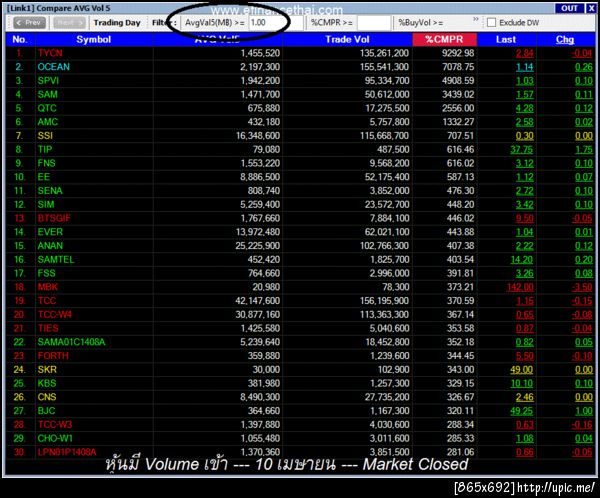Click SKR last price 49.00
Viewport: 600px width, 498px height.
pyautogui.click(x=522, y=371)
